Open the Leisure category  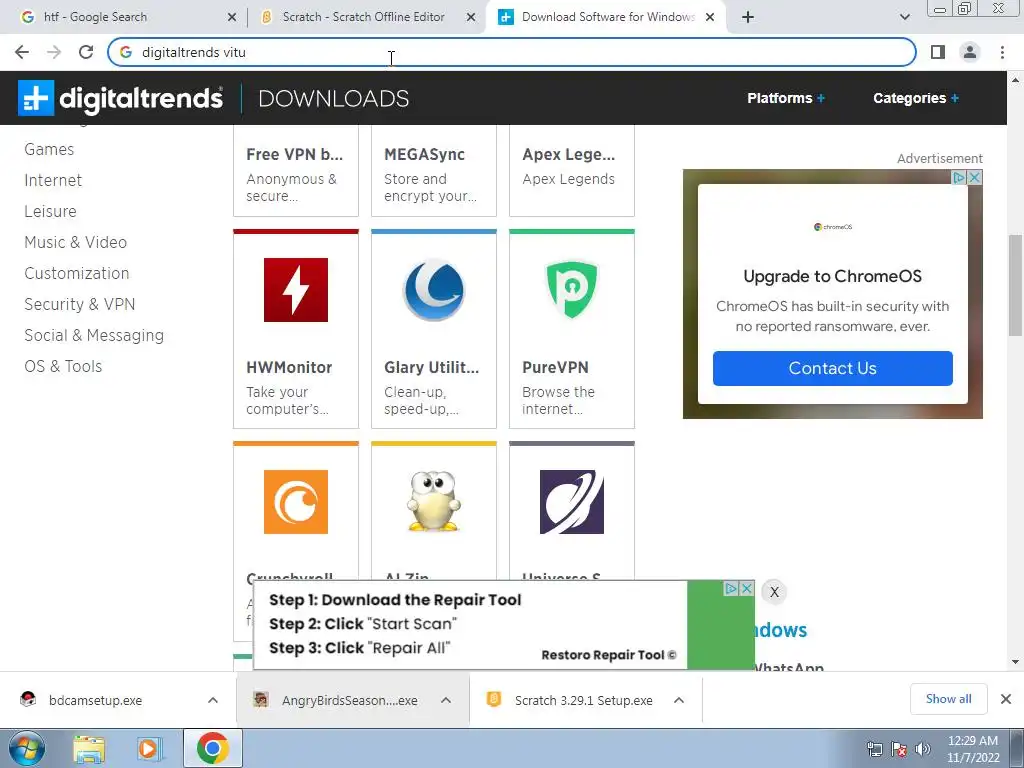point(50,211)
